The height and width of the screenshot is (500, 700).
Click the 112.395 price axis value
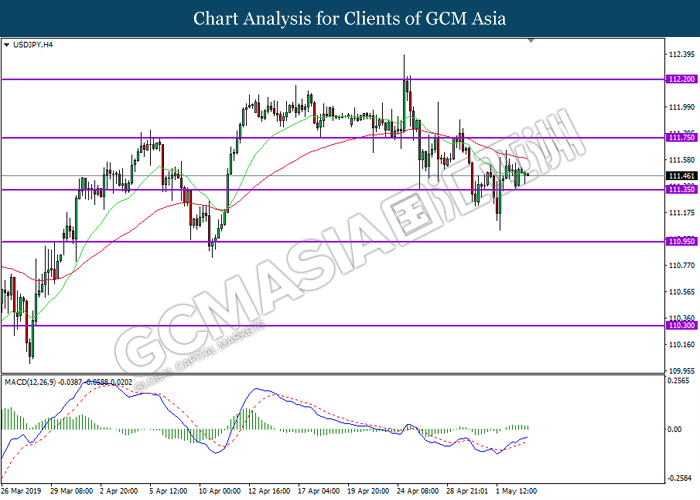point(682,54)
